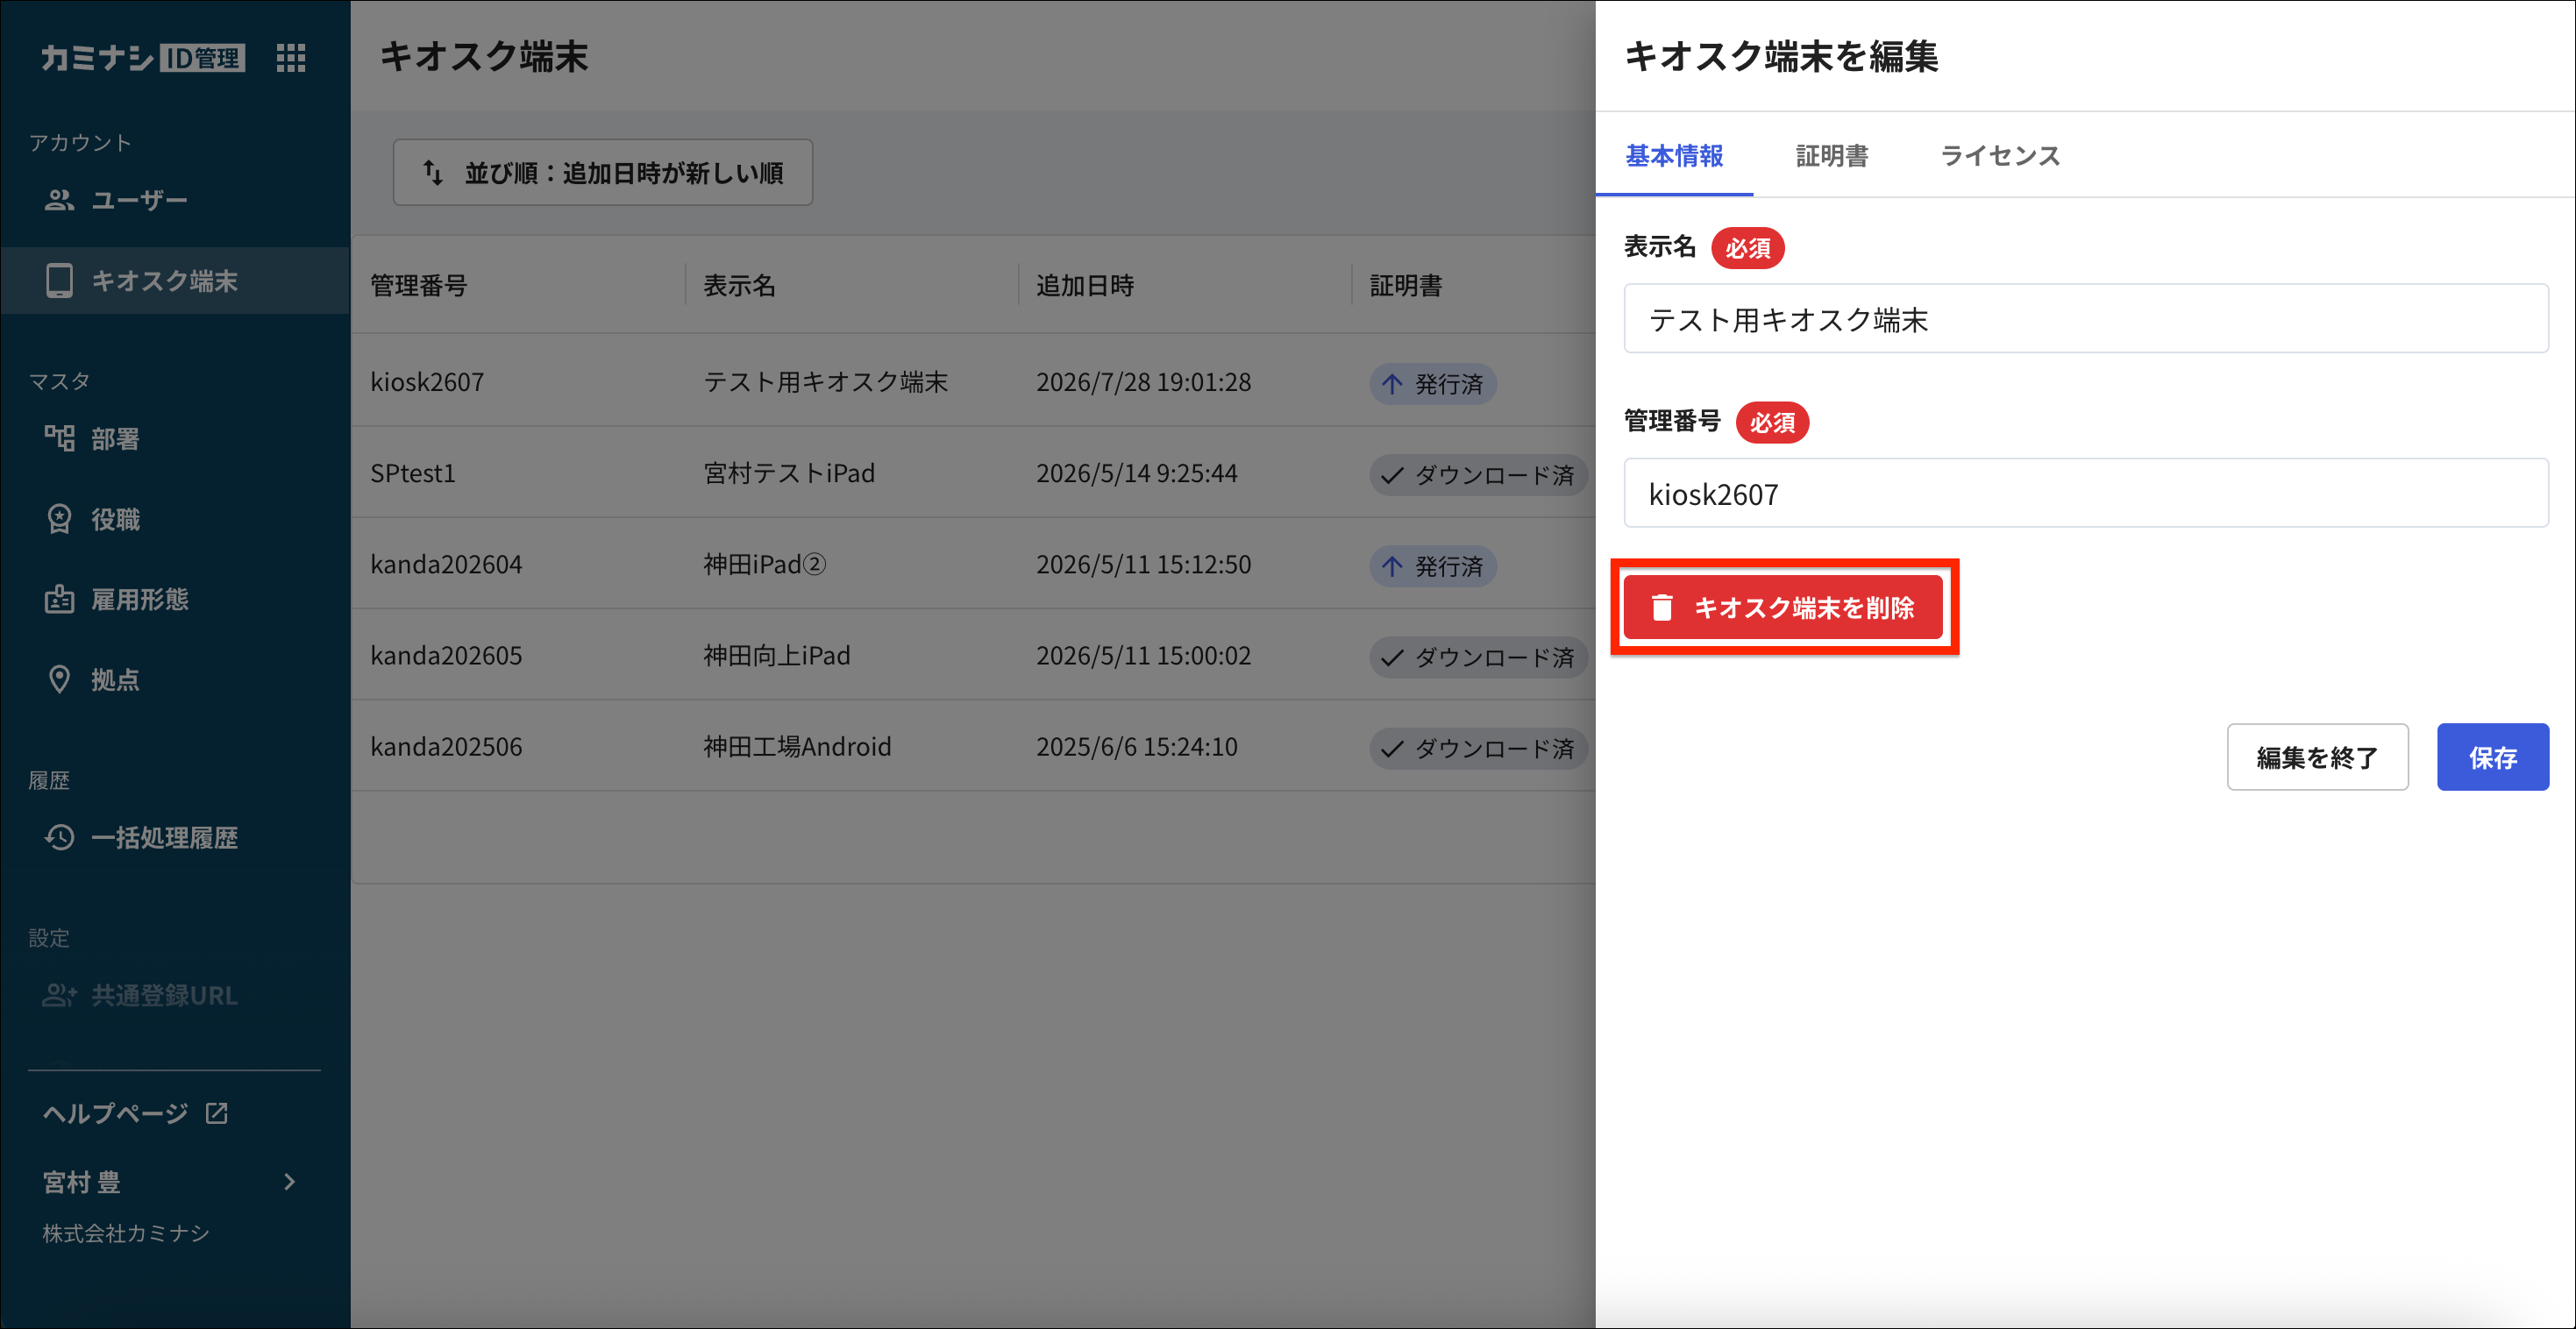2576x1329 pixels.
Task: Expand the 宮村 豊 account chevron
Action: pyautogui.click(x=289, y=1181)
